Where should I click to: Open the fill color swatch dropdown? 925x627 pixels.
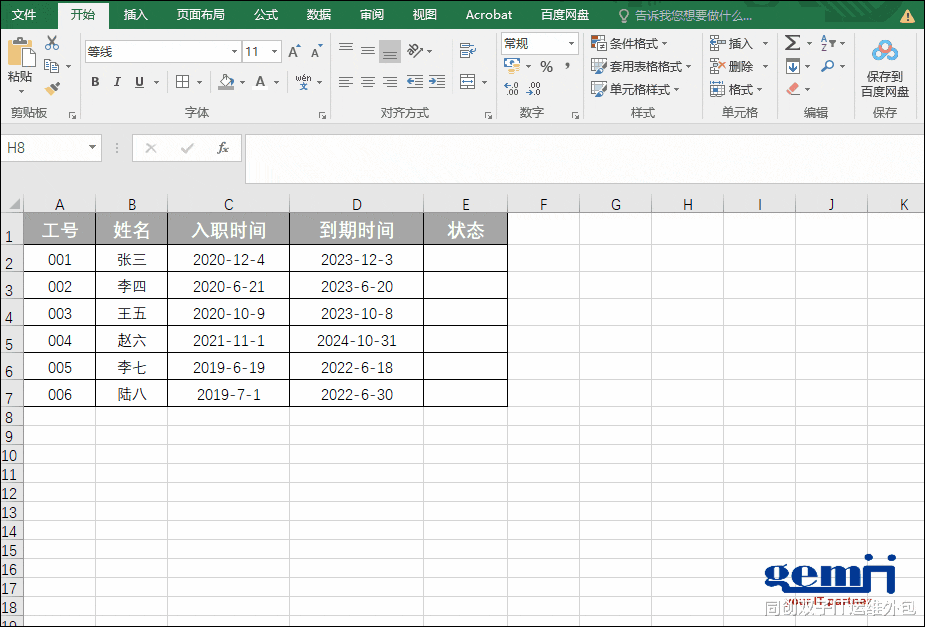(x=242, y=82)
